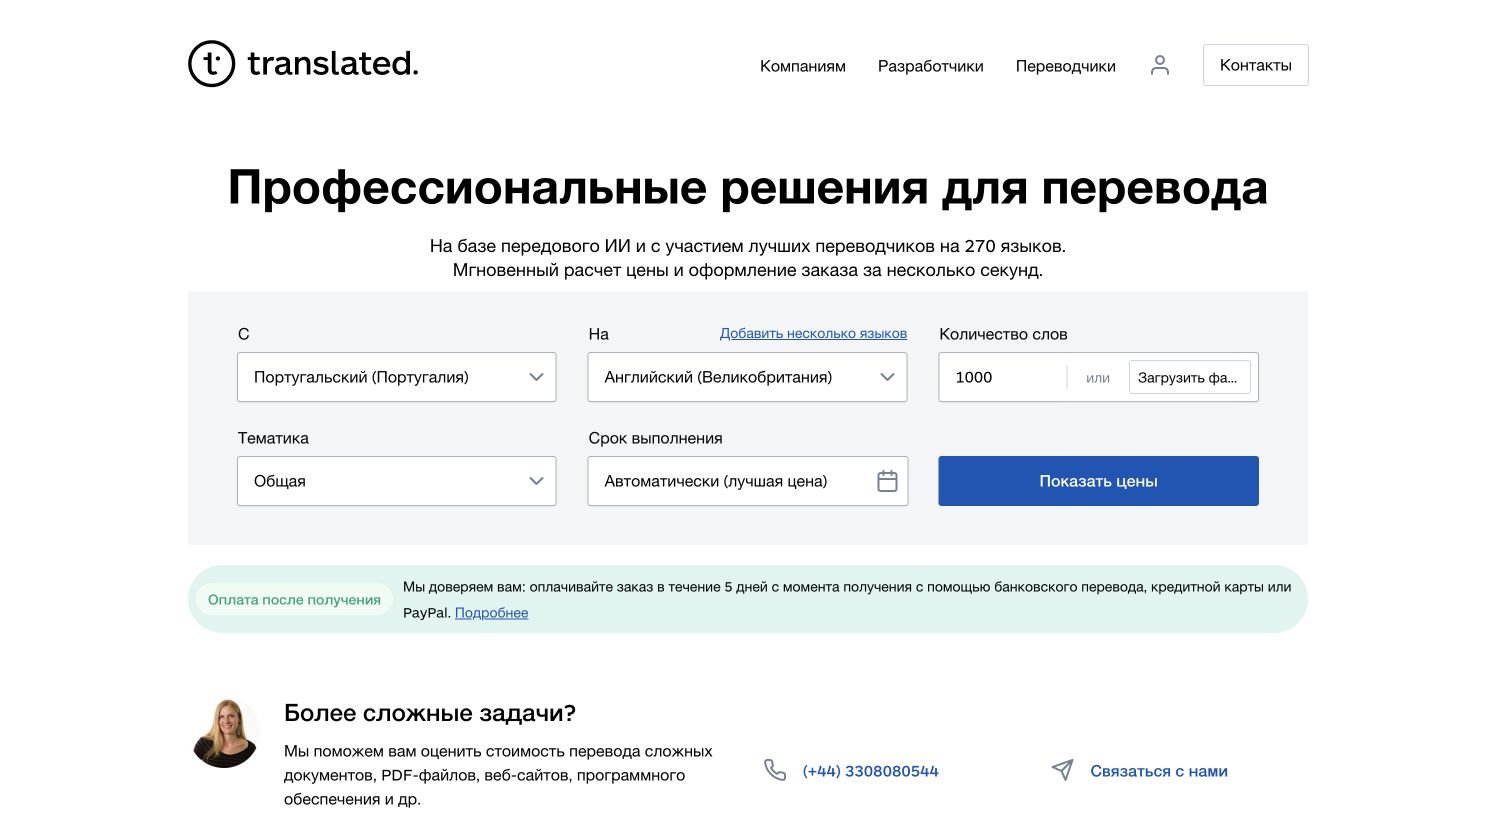Open the Тематика dropdown showing Общая
The height and width of the screenshot is (817, 1496).
(x=396, y=481)
